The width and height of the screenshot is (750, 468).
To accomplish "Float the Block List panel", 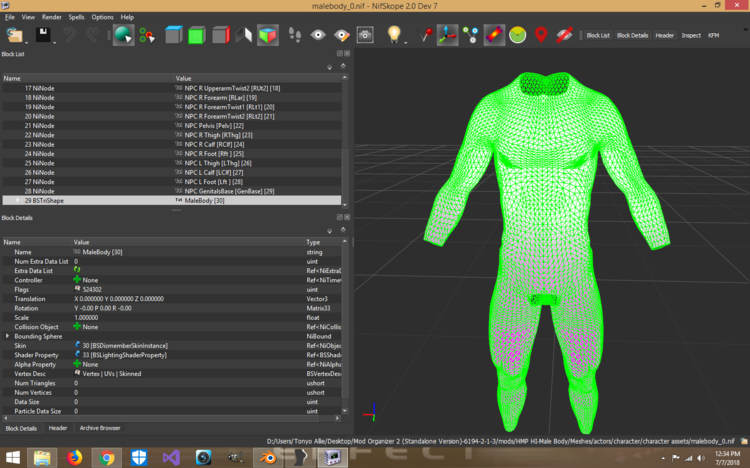I will click(x=340, y=54).
